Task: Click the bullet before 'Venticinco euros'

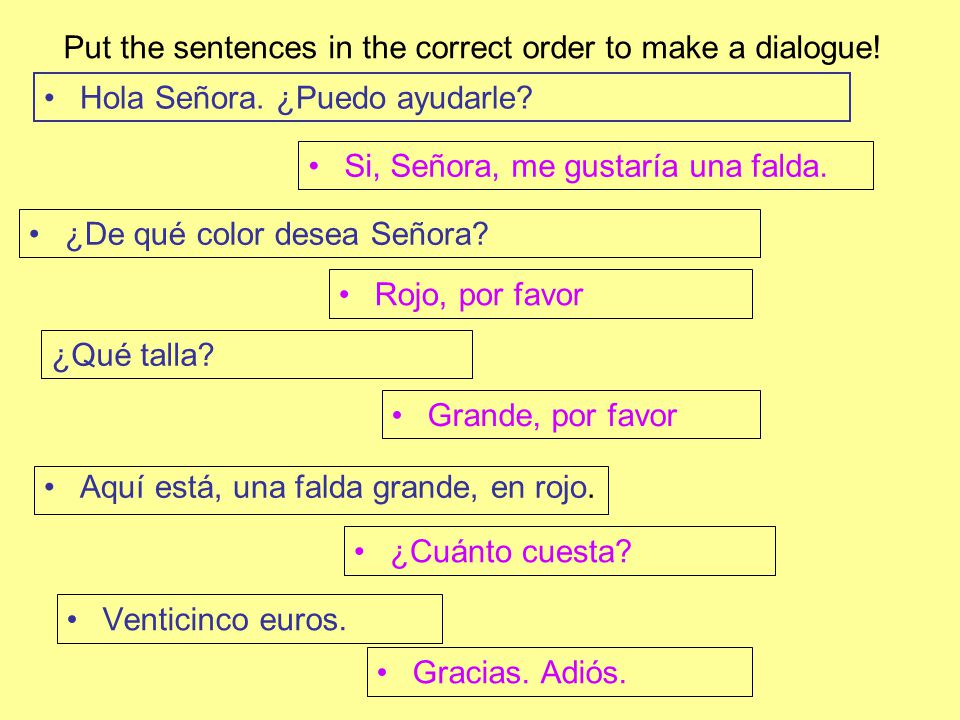Action: coord(72,620)
